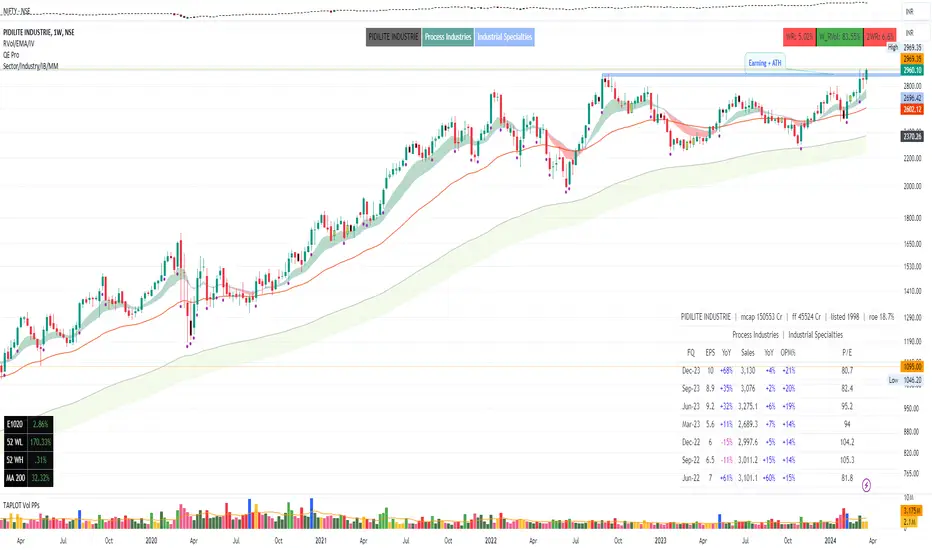Click the red 2WR: 6.6% cell

[x=880, y=36]
